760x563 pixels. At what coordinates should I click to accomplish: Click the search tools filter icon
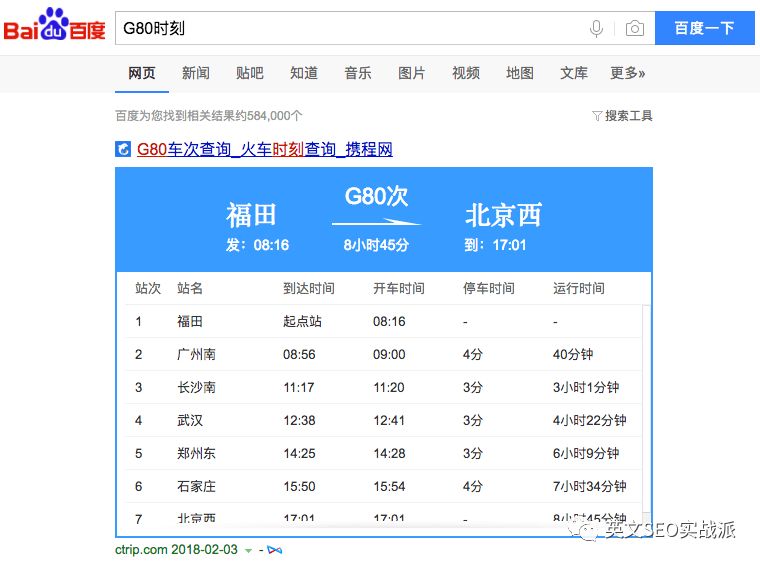coord(597,116)
